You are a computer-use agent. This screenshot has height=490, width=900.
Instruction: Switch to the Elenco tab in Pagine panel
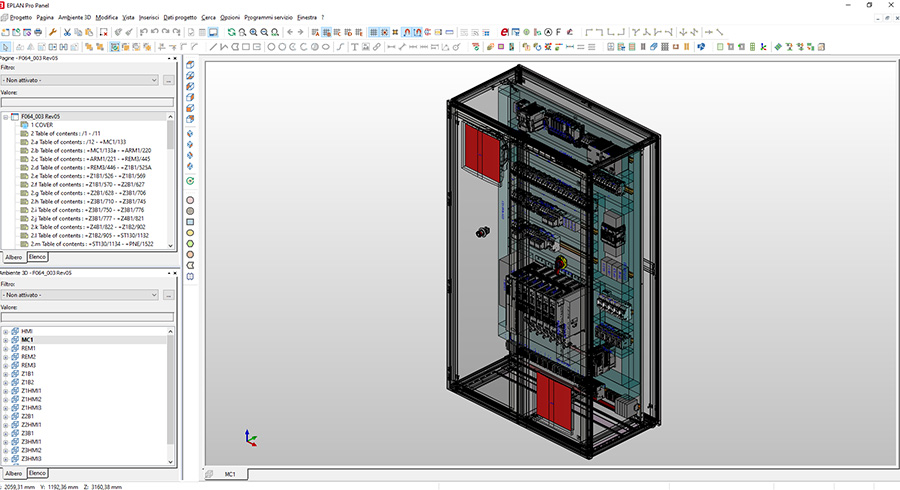[38, 257]
